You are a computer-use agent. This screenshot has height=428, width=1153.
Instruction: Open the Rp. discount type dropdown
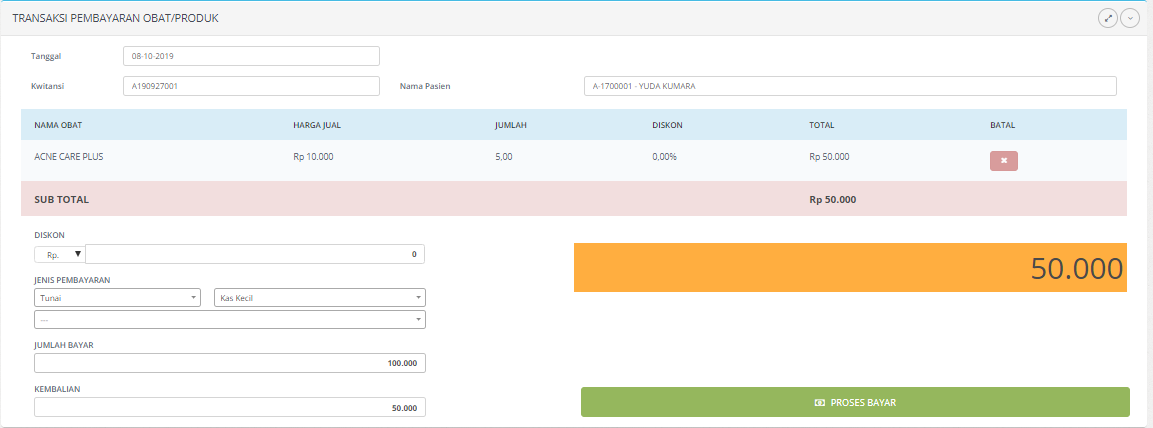pos(60,254)
